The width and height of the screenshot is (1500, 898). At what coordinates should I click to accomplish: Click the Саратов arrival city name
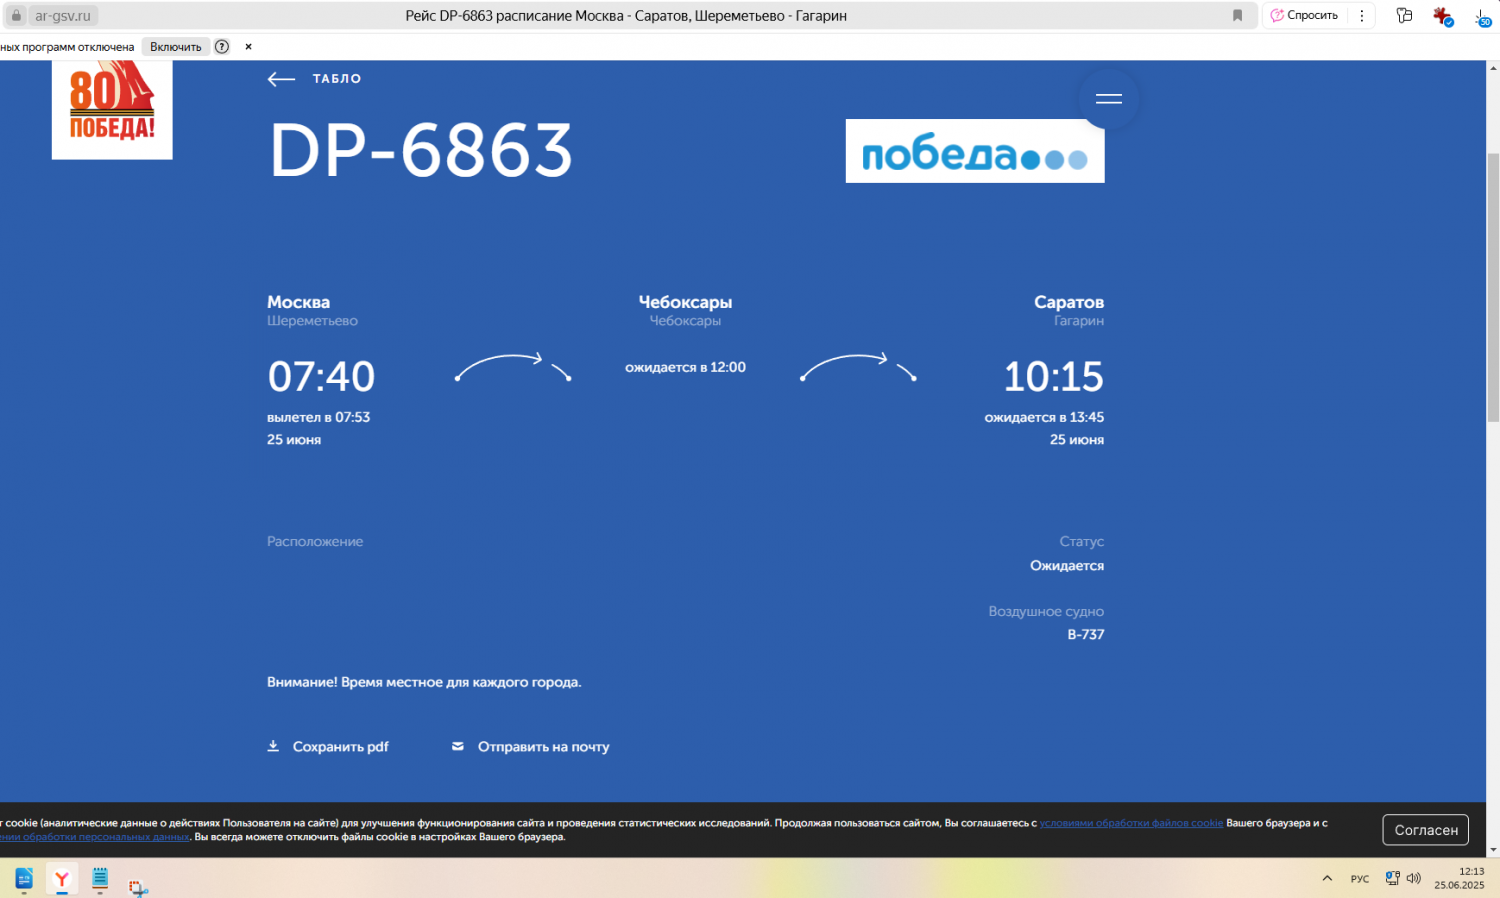coord(1069,302)
